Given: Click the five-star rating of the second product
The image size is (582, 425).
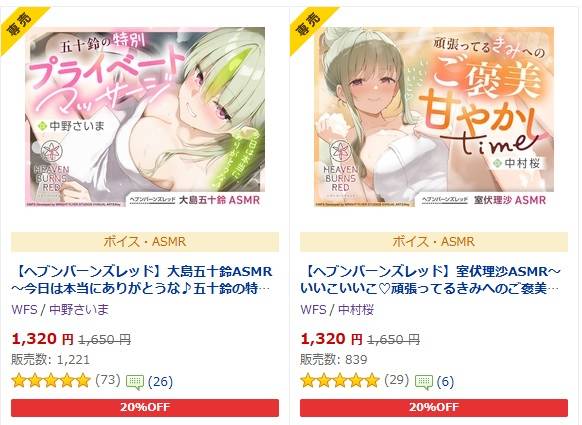Looking at the screenshot, I should 340,381.
